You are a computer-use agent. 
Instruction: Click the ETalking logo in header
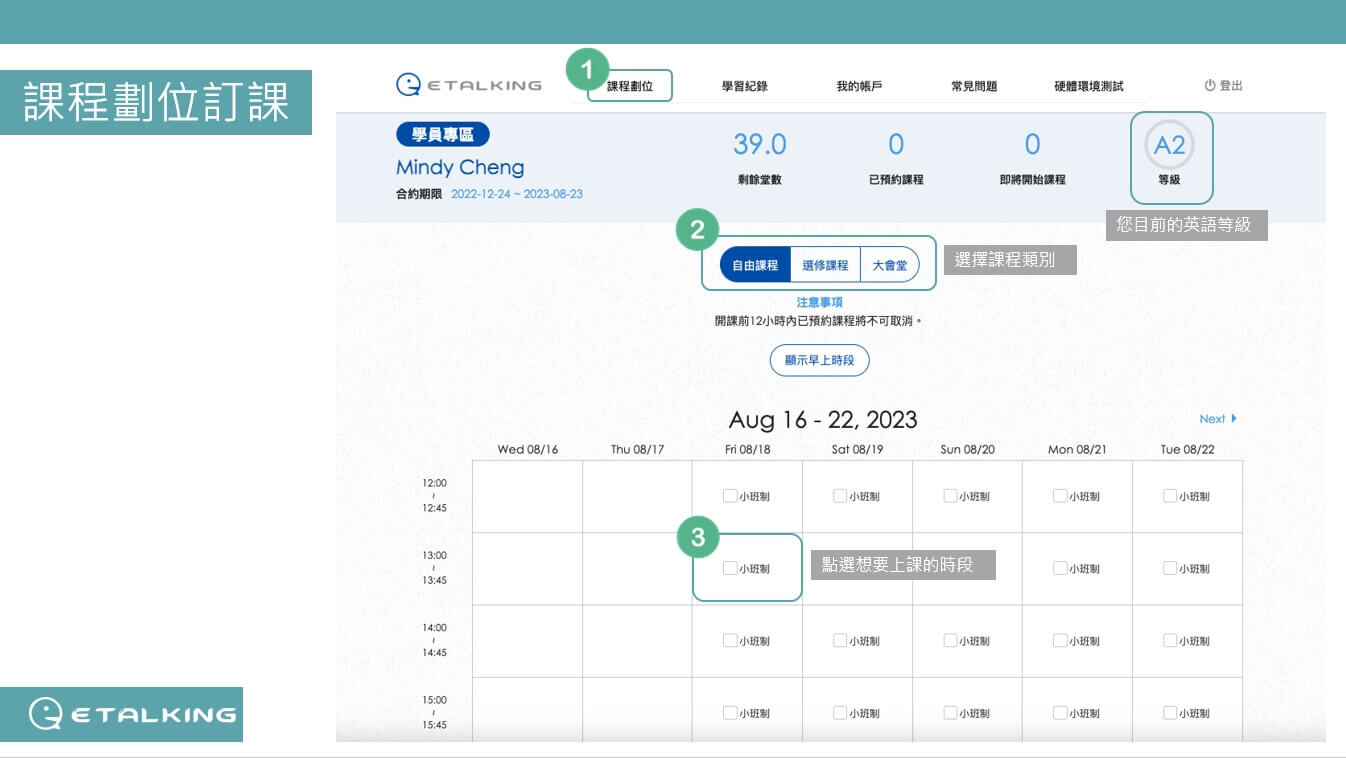tap(468, 85)
